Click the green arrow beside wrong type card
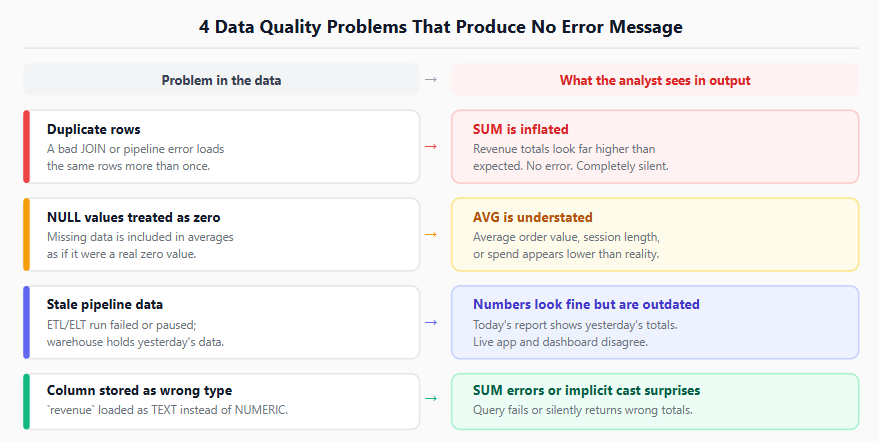The height and width of the screenshot is (441, 879). click(431, 398)
